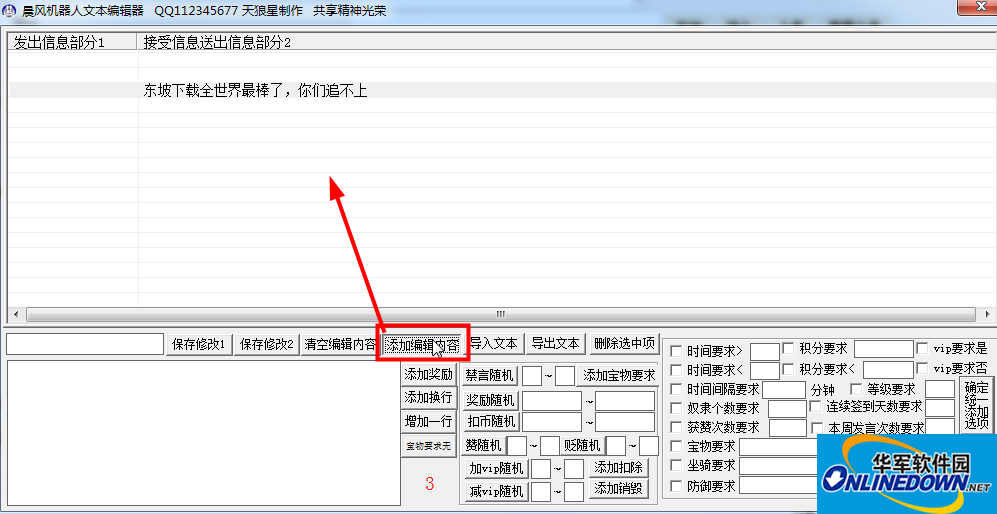The image size is (997, 514).
Task: Add a row with 增加一行
Action: (429, 421)
